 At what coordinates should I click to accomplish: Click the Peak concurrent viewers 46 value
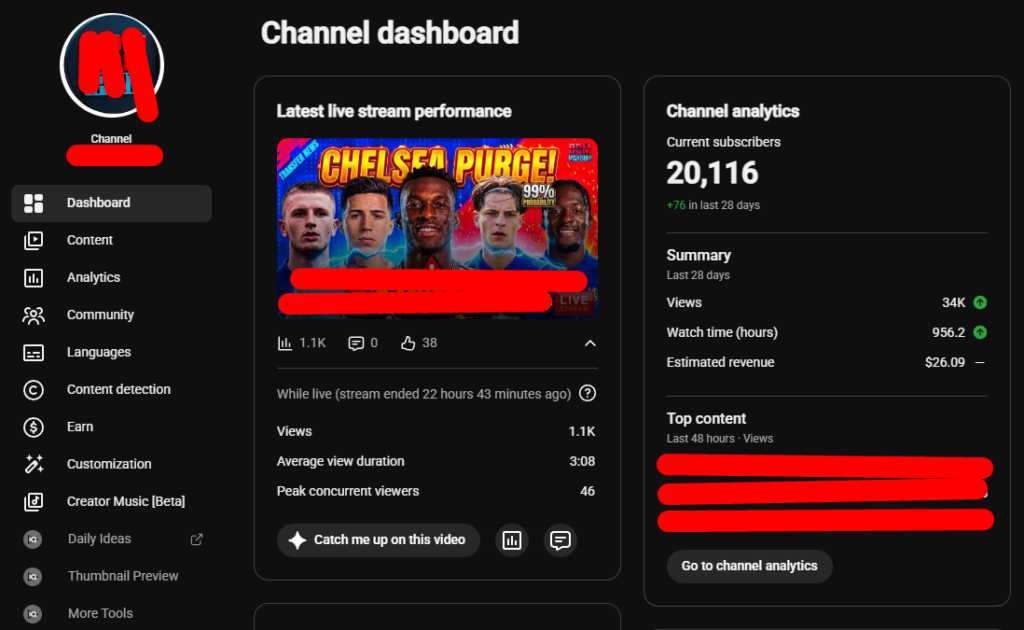(x=588, y=491)
